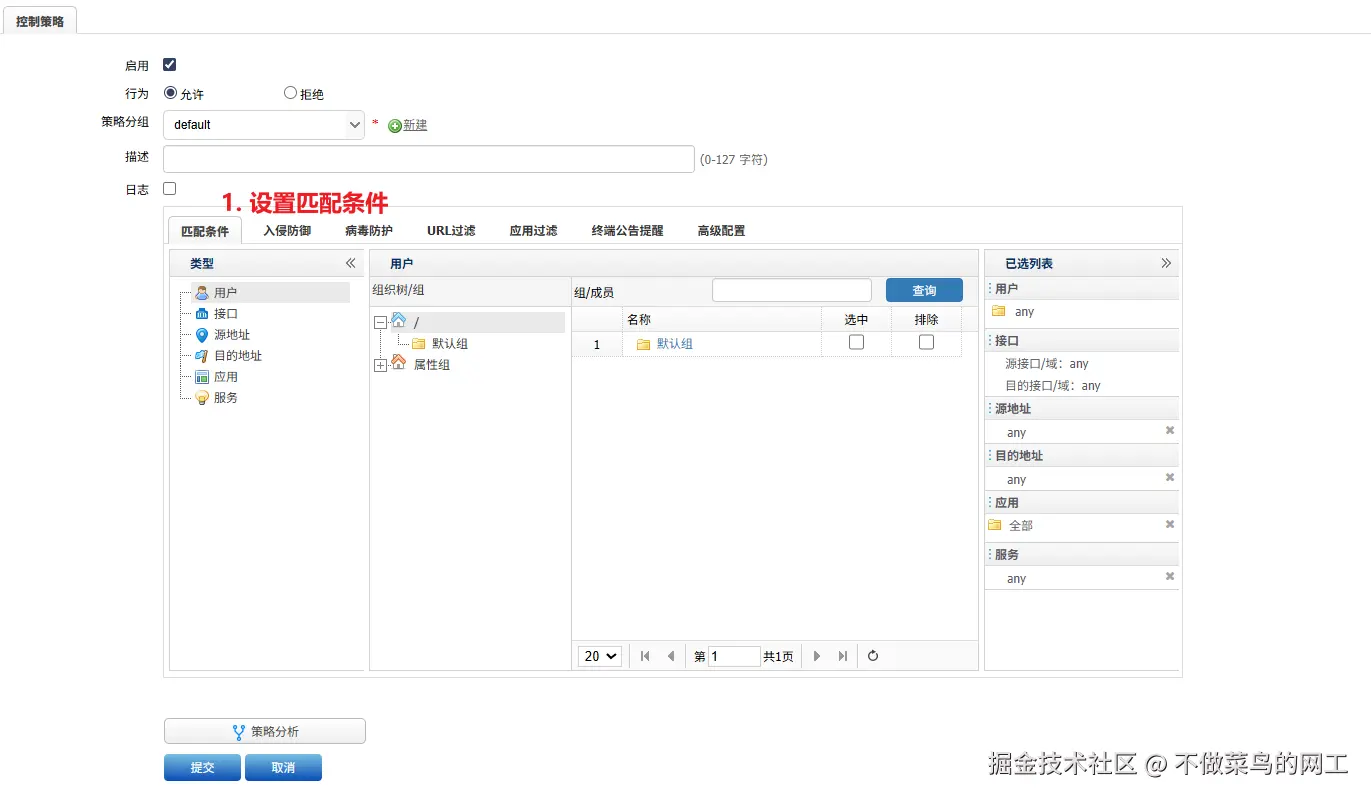Image resolution: width=1371 pixels, height=800 pixels.
Task: Remove 源地址 any with the x icon
Action: click(x=1170, y=431)
